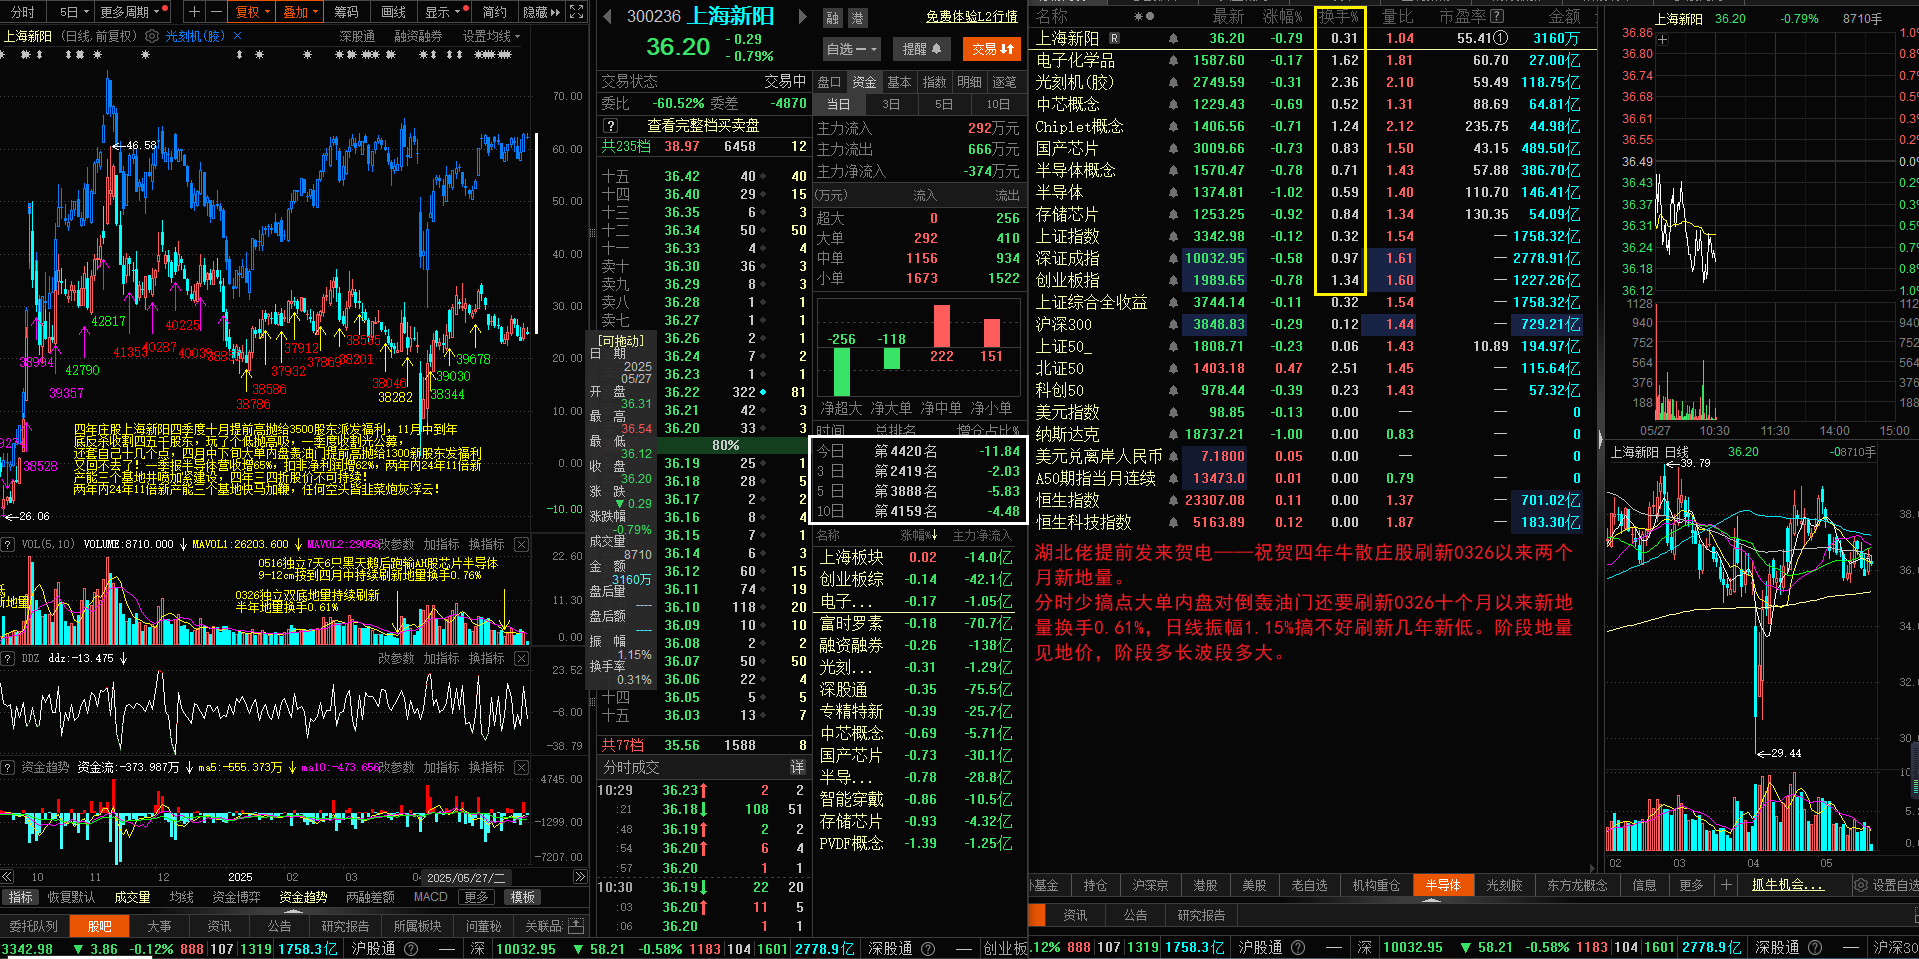Toggle alert bell on 恒生科技指数 row

point(1173,522)
